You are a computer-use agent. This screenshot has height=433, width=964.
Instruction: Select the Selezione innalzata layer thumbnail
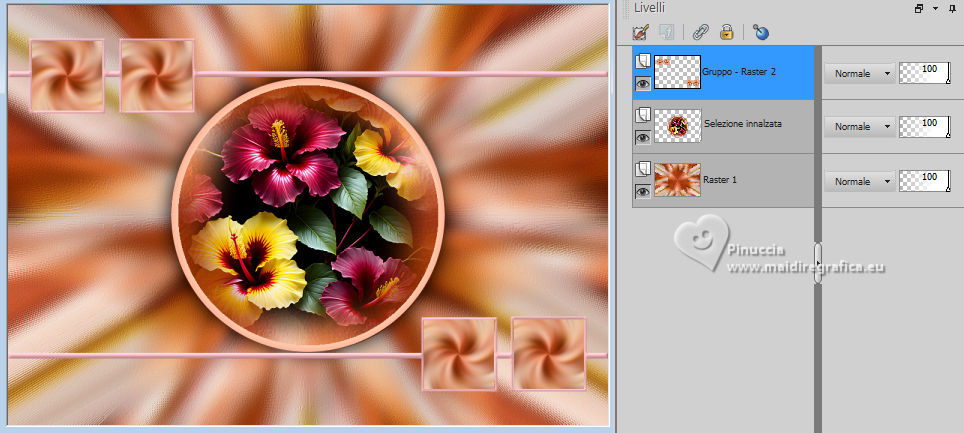(x=678, y=126)
